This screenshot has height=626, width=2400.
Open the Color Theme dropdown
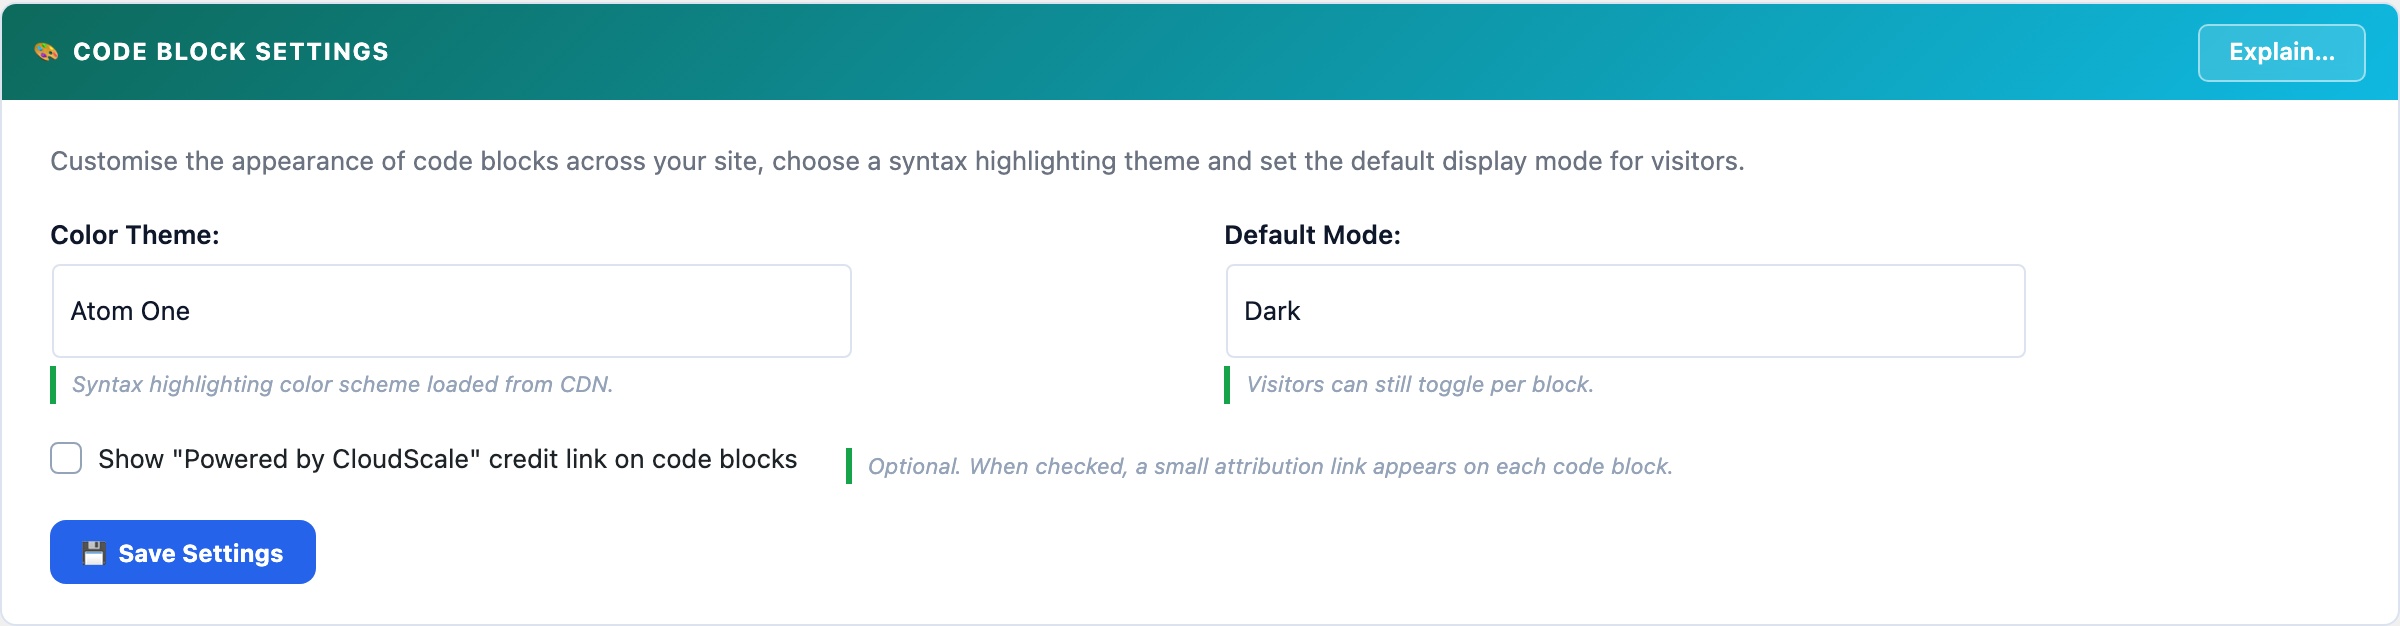(452, 311)
